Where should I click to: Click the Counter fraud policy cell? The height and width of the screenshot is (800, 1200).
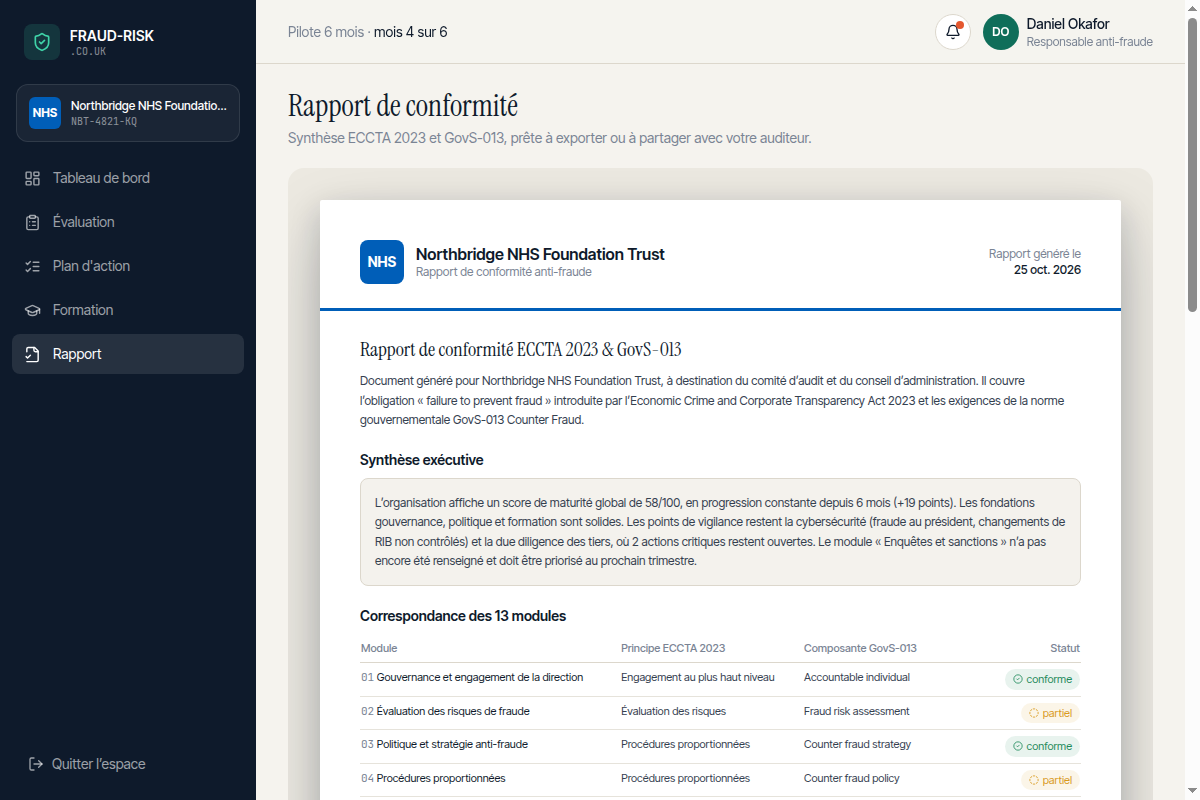click(852, 778)
